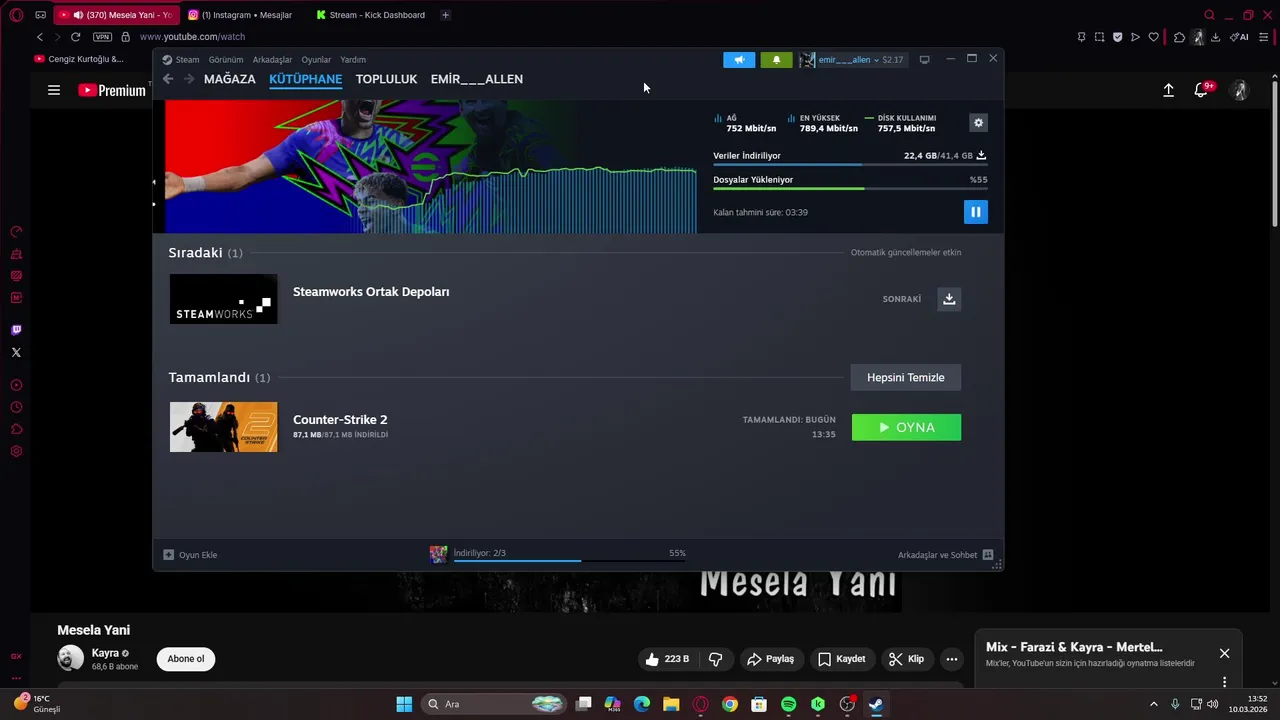Image resolution: width=1280 pixels, height=720 pixels.
Task: Pause the current Steam download
Action: pyautogui.click(x=975, y=212)
